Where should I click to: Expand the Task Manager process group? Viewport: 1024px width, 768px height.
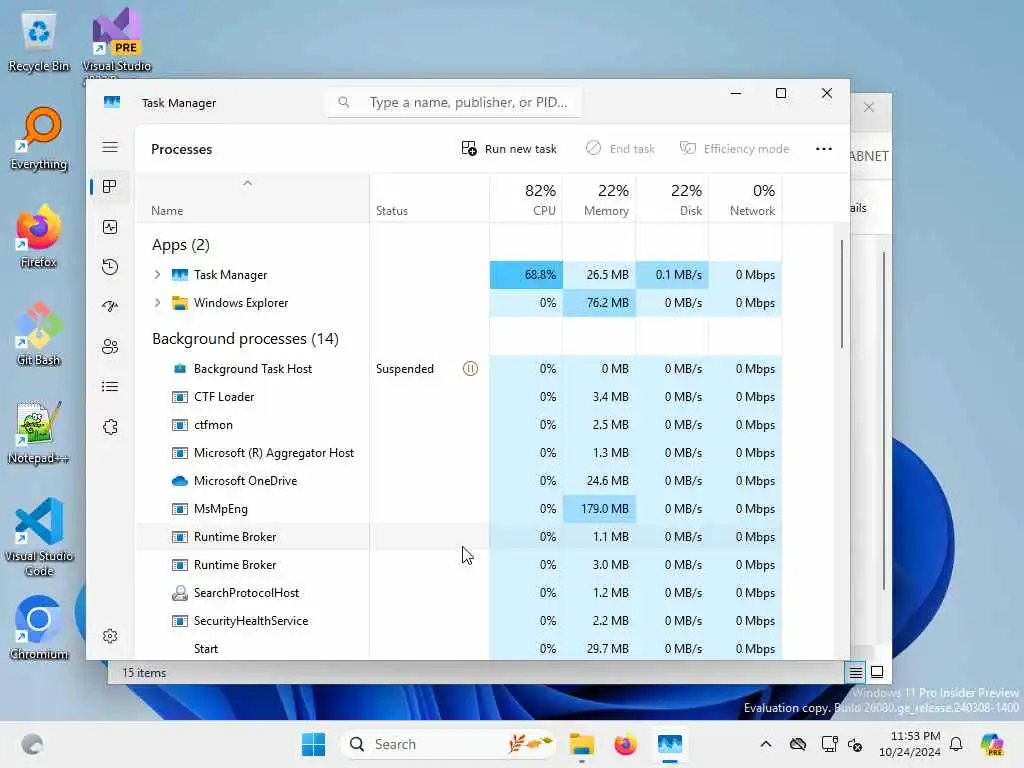[157, 275]
